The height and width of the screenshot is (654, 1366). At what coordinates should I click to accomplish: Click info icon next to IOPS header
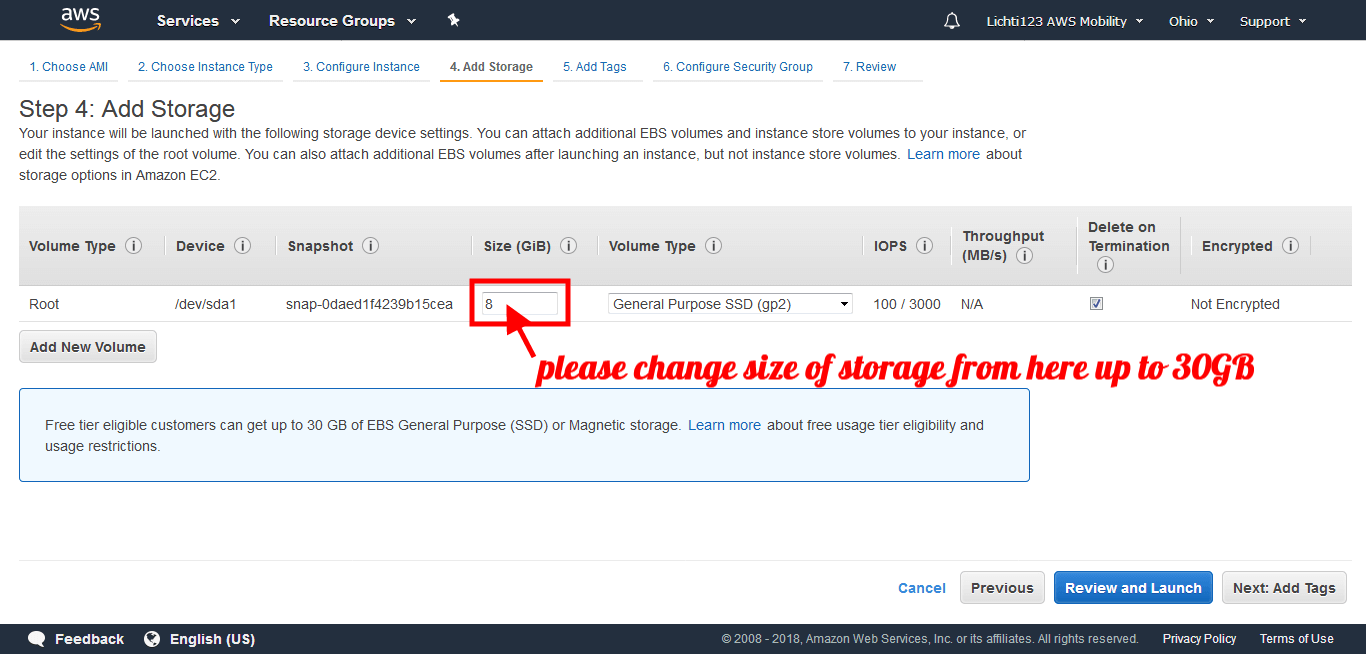tap(924, 246)
